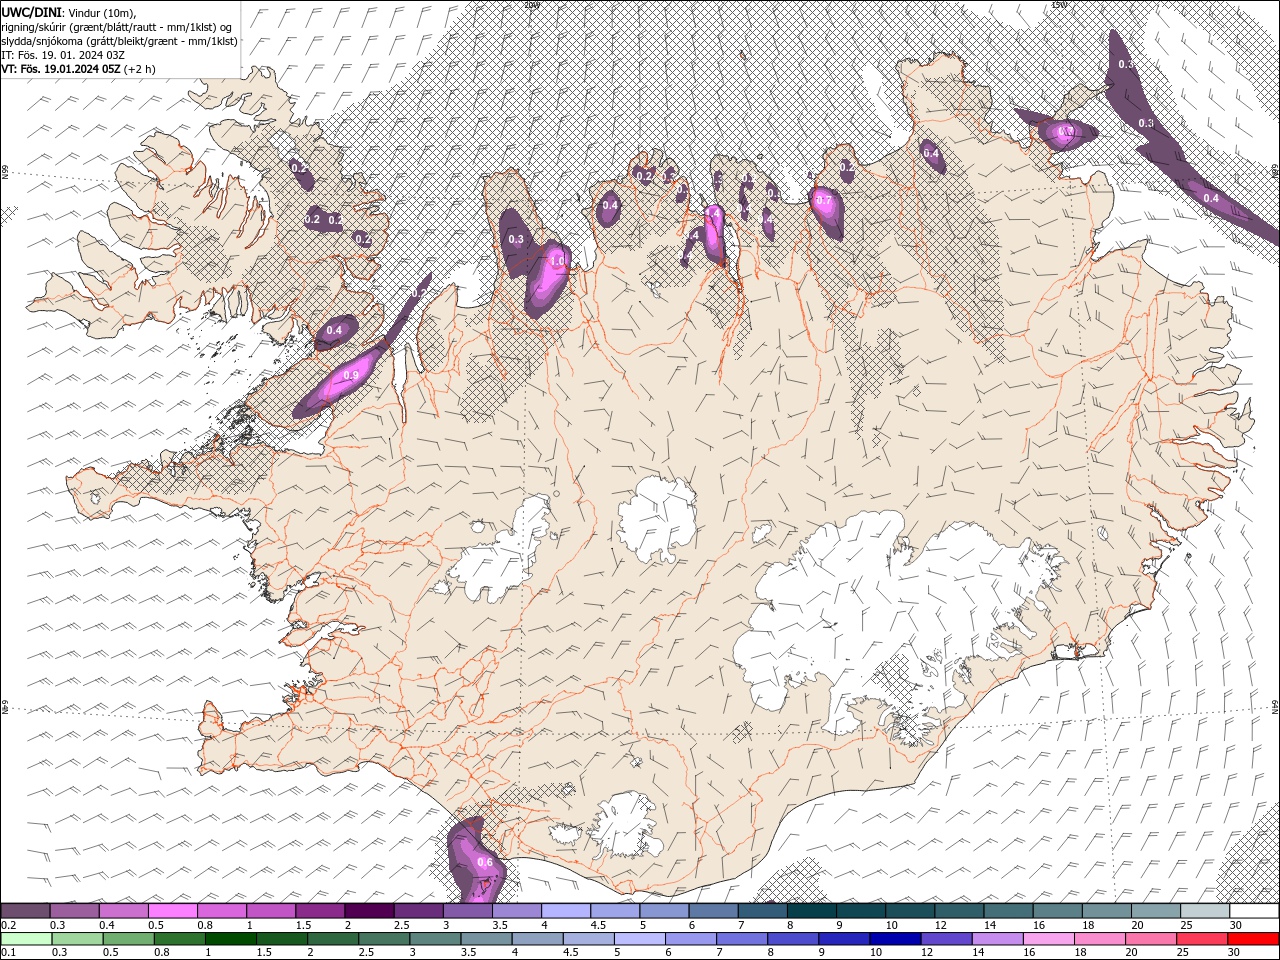This screenshot has width=1280, height=960.
Task: Click the rigning/skúrir legend description line
Action: pyautogui.click(x=116, y=27)
